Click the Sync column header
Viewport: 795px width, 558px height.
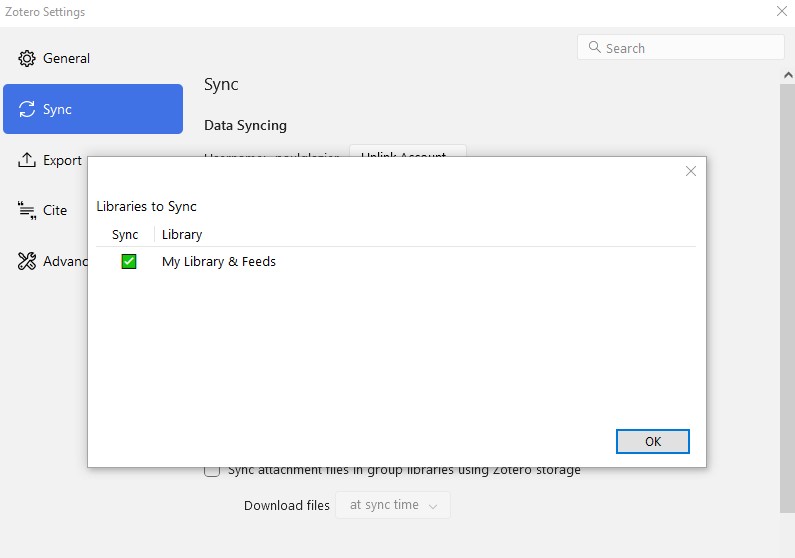tap(125, 235)
